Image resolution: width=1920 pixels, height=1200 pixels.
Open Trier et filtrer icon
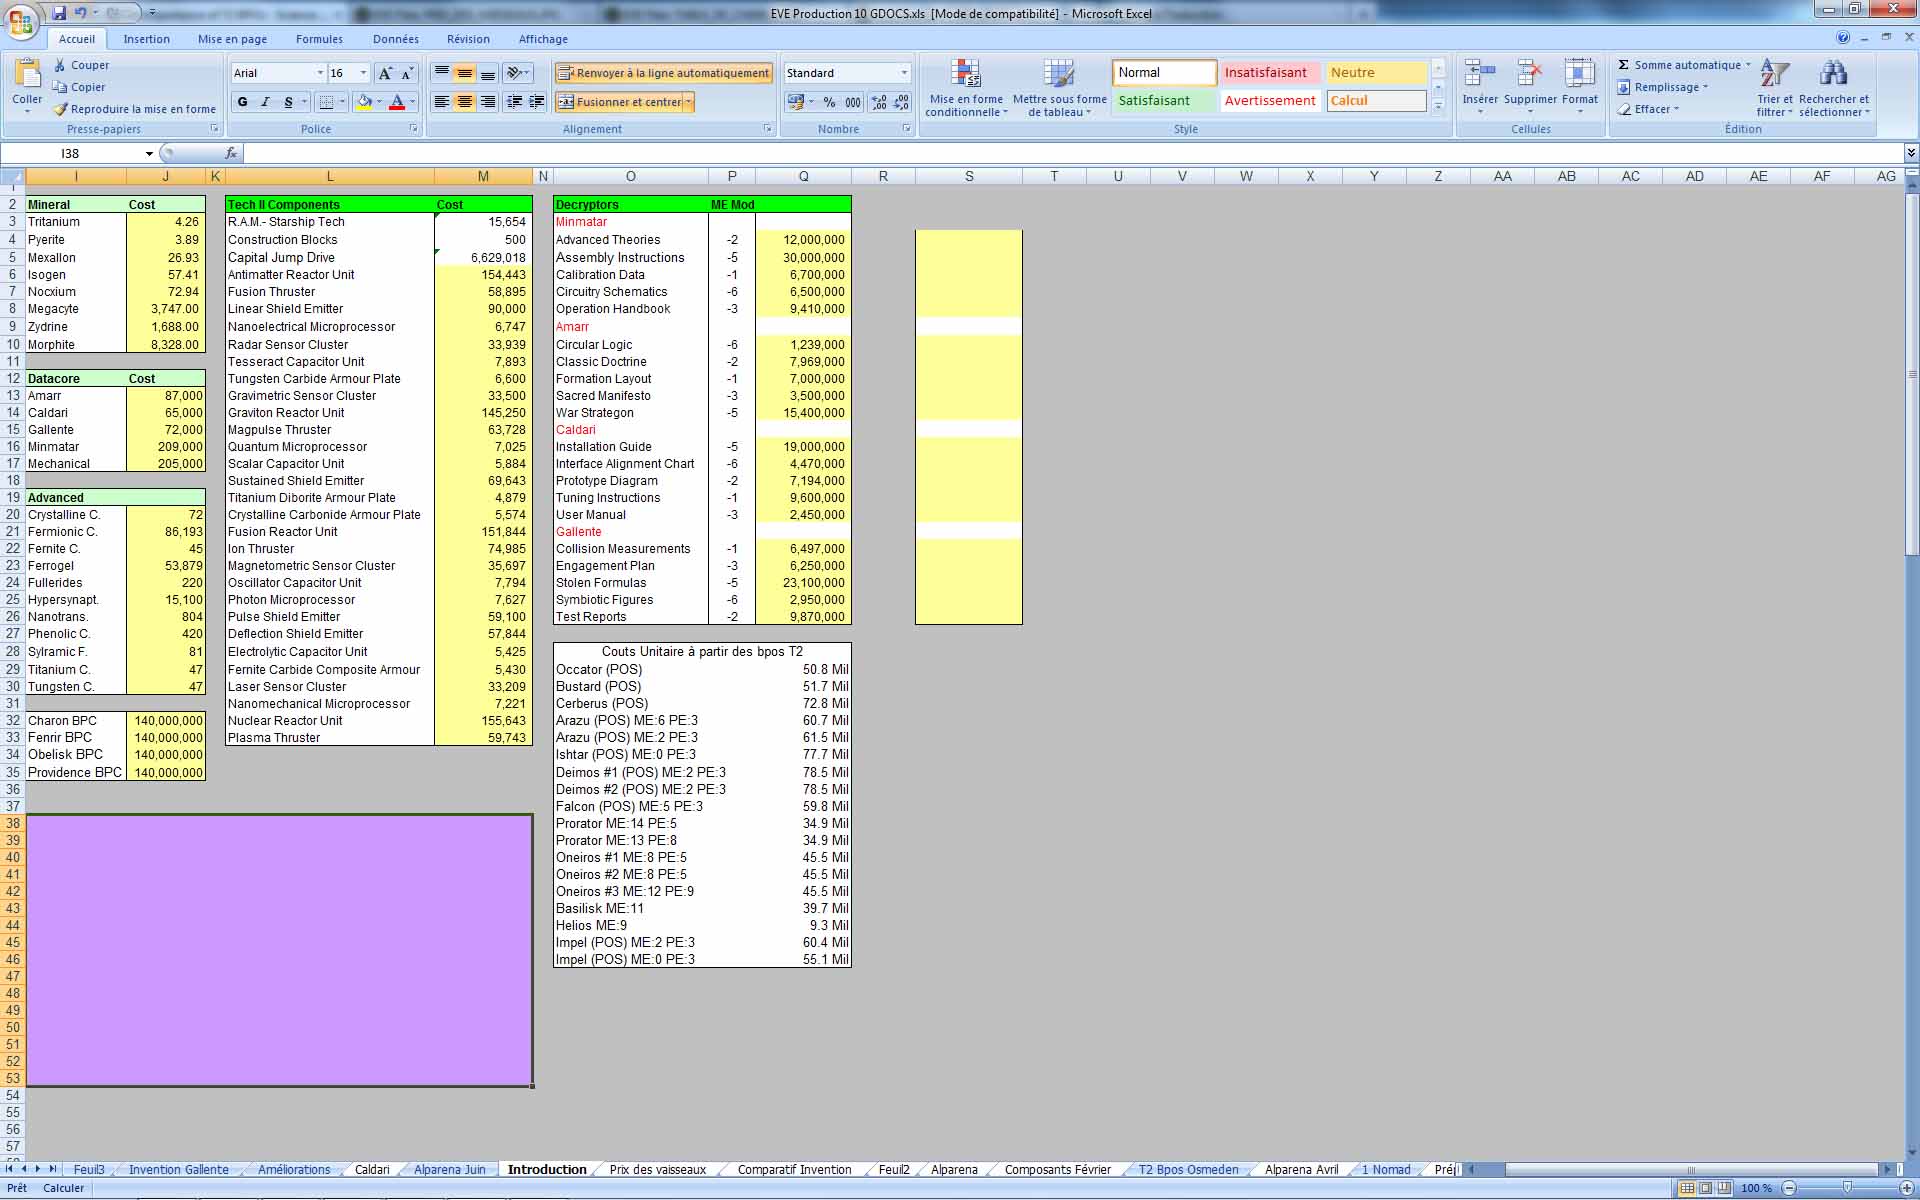pyautogui.click(x=1774, y=74)
